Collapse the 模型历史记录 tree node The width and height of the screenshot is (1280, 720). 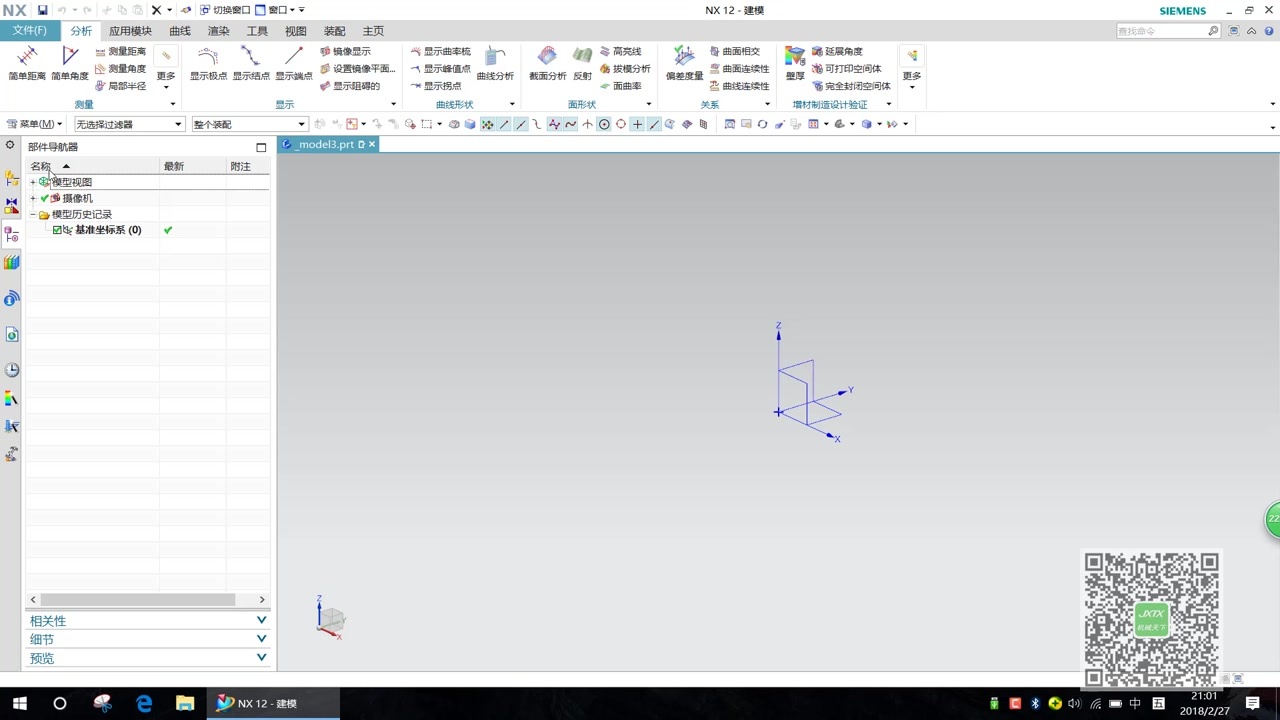33,214
